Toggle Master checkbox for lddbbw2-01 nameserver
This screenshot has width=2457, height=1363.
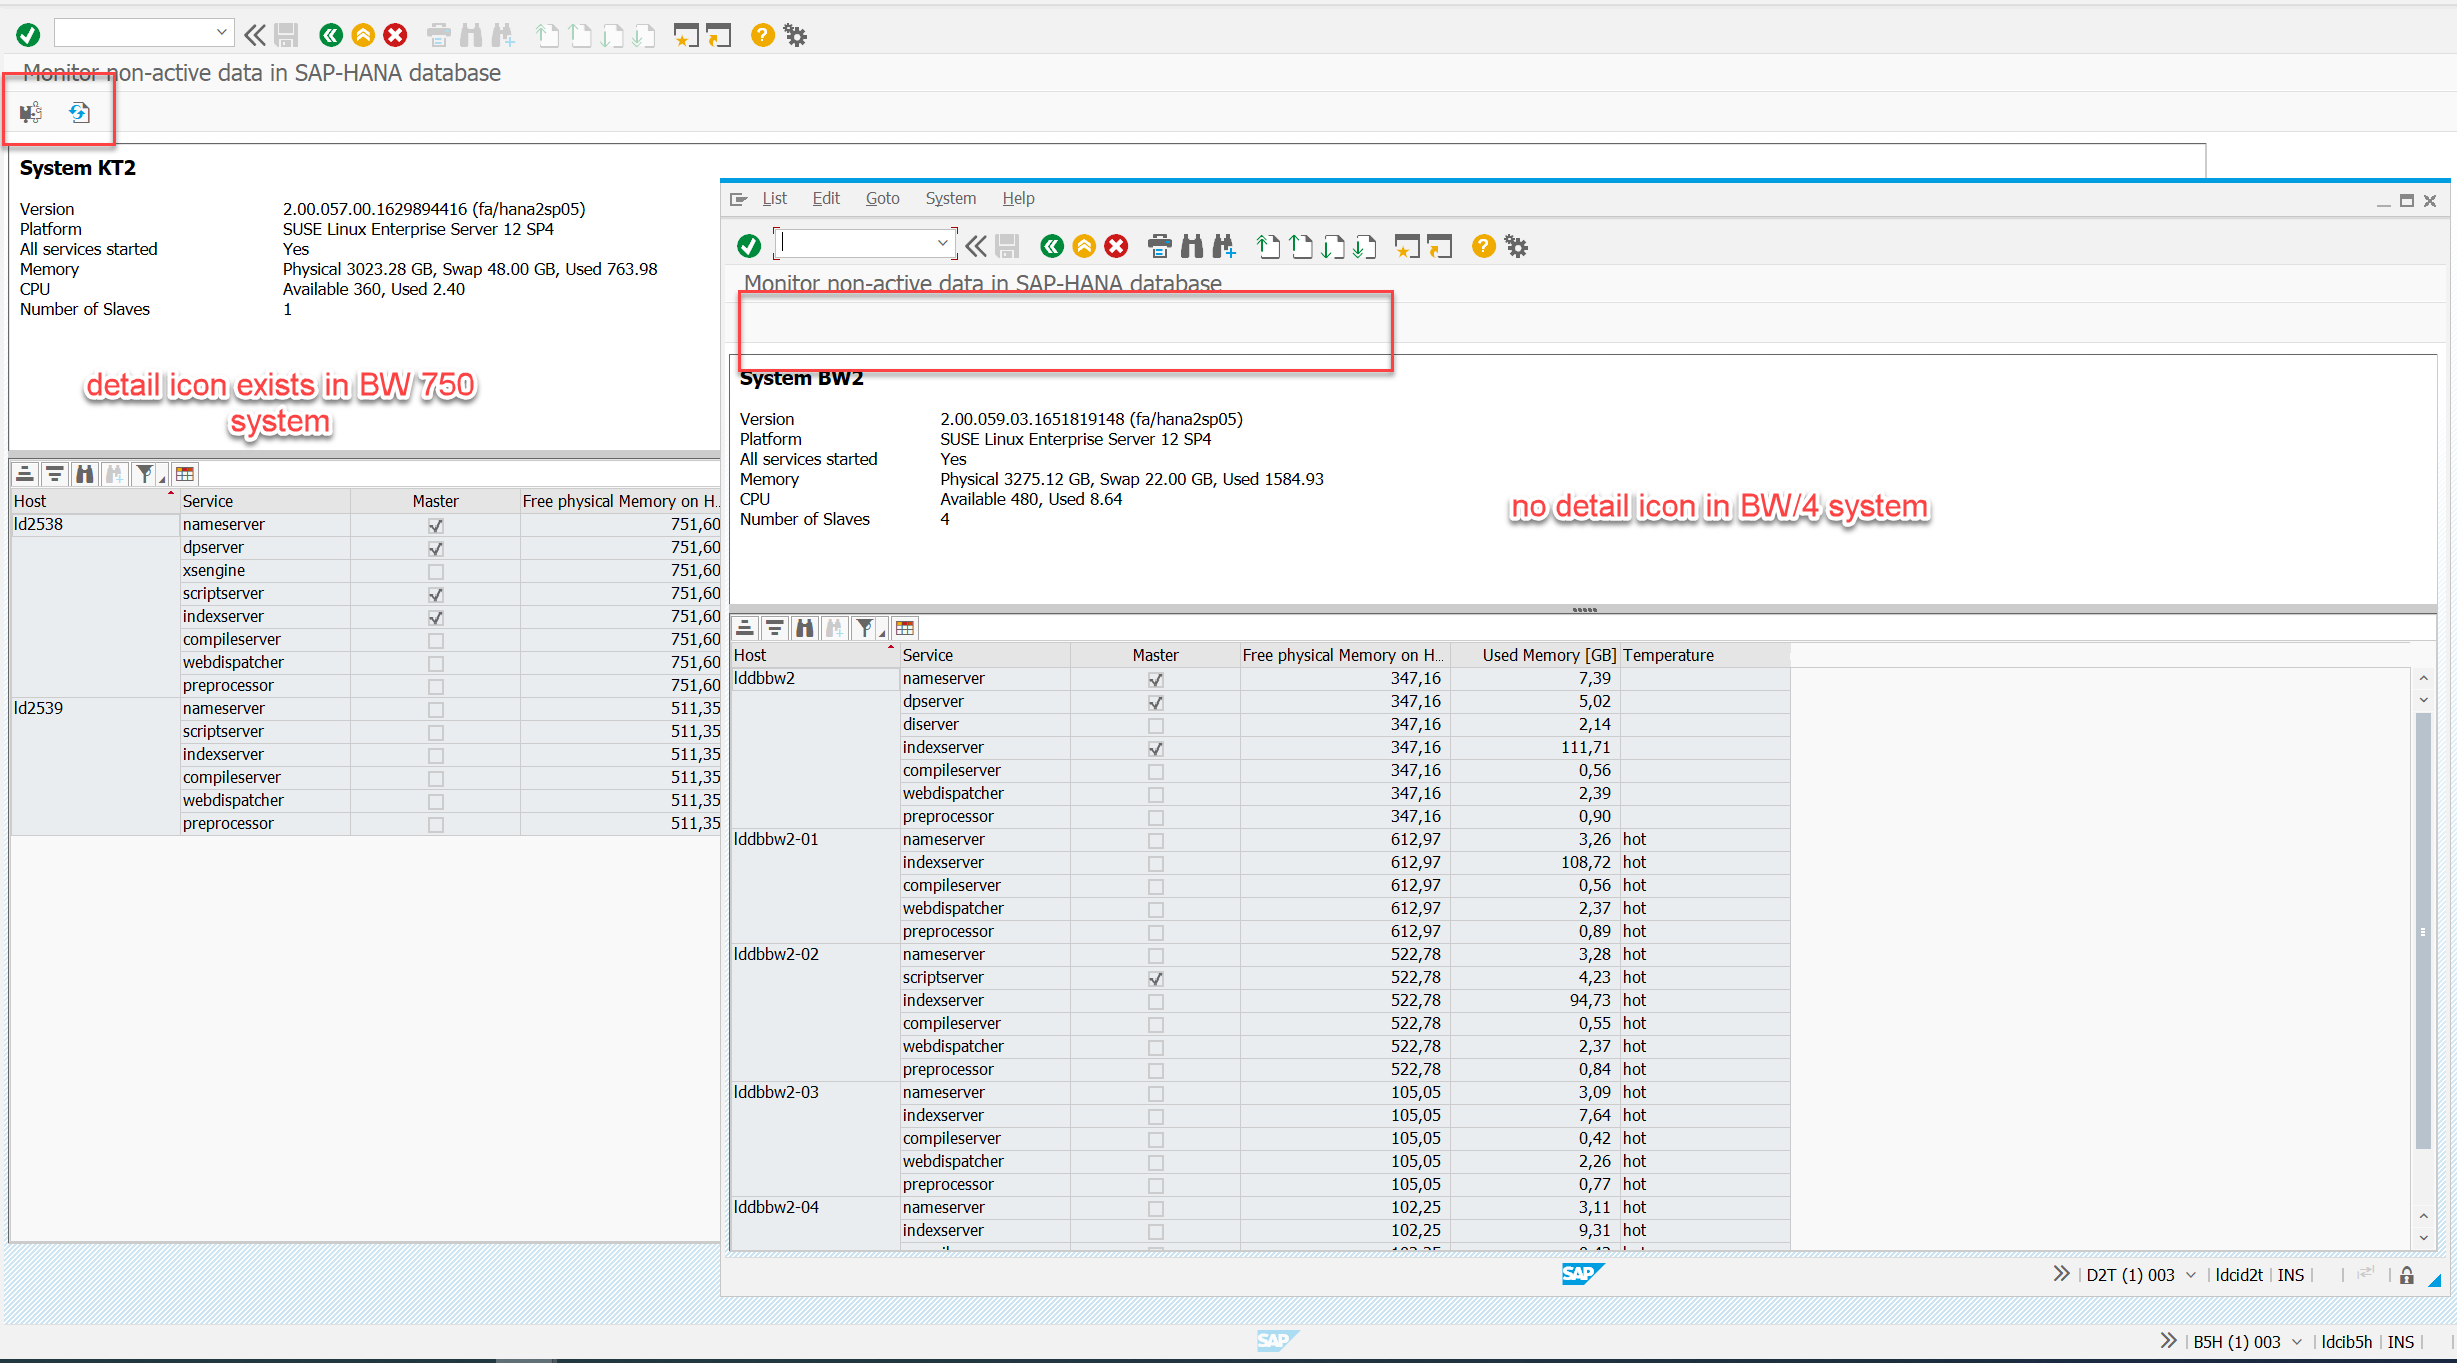[x=1156, y=840]
